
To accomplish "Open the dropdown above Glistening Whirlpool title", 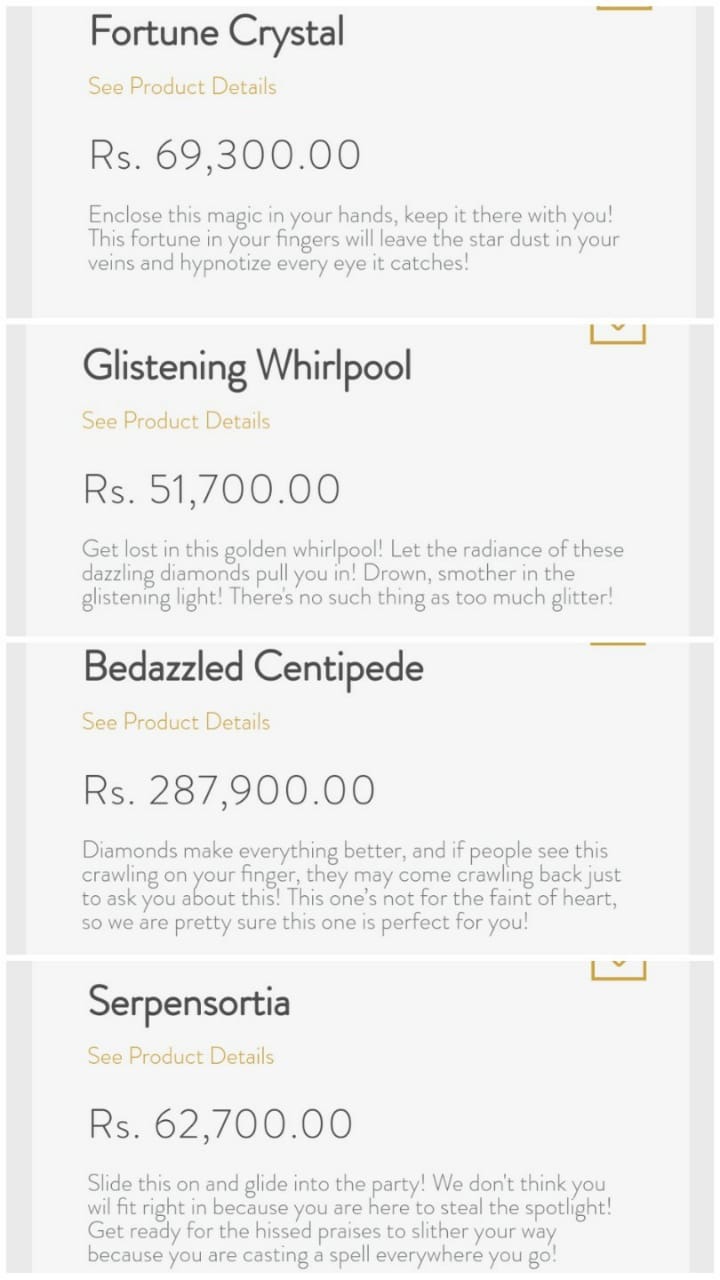I will (x=617, y=332).
